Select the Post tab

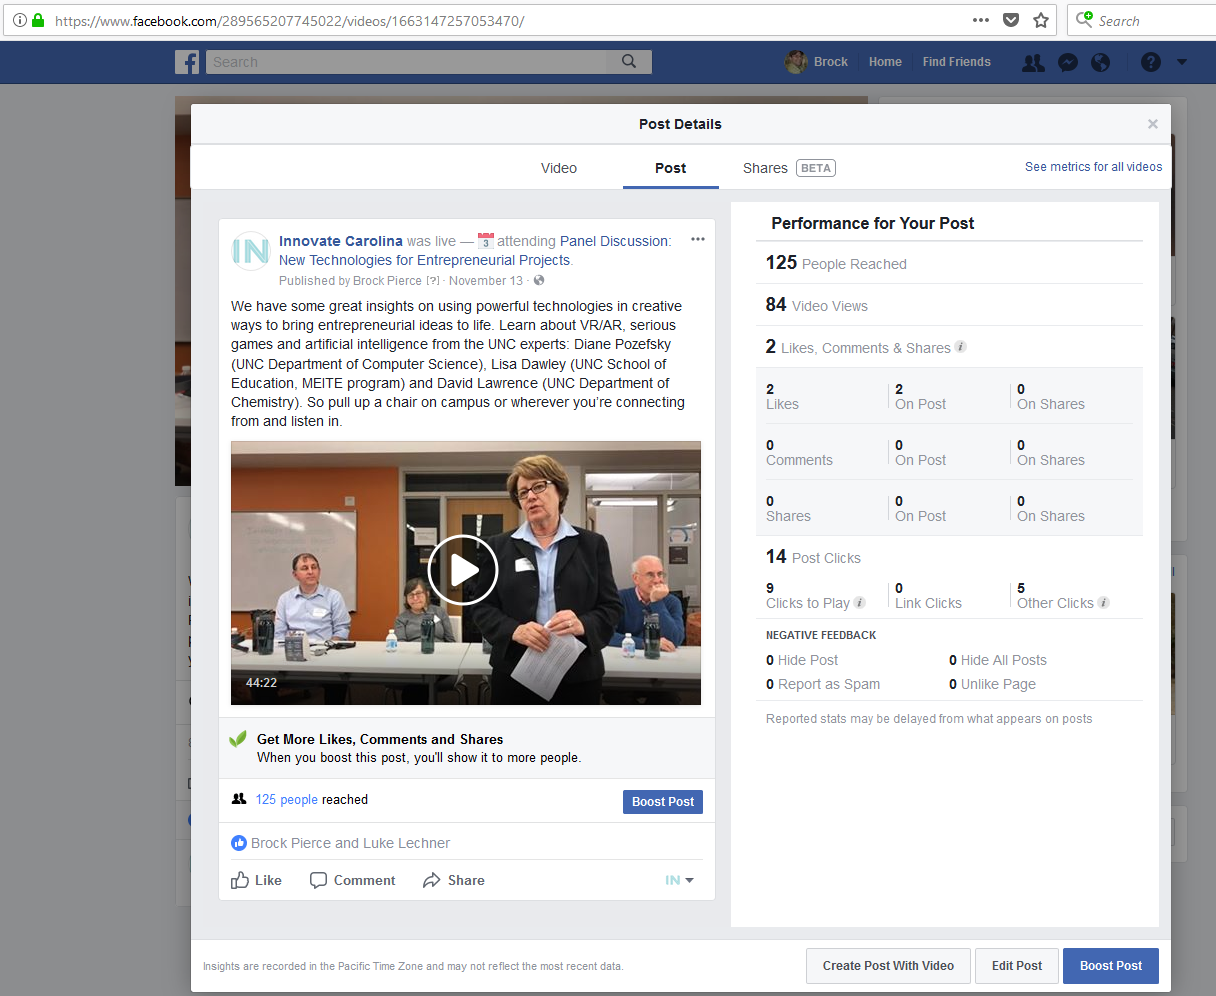point(671,168)
